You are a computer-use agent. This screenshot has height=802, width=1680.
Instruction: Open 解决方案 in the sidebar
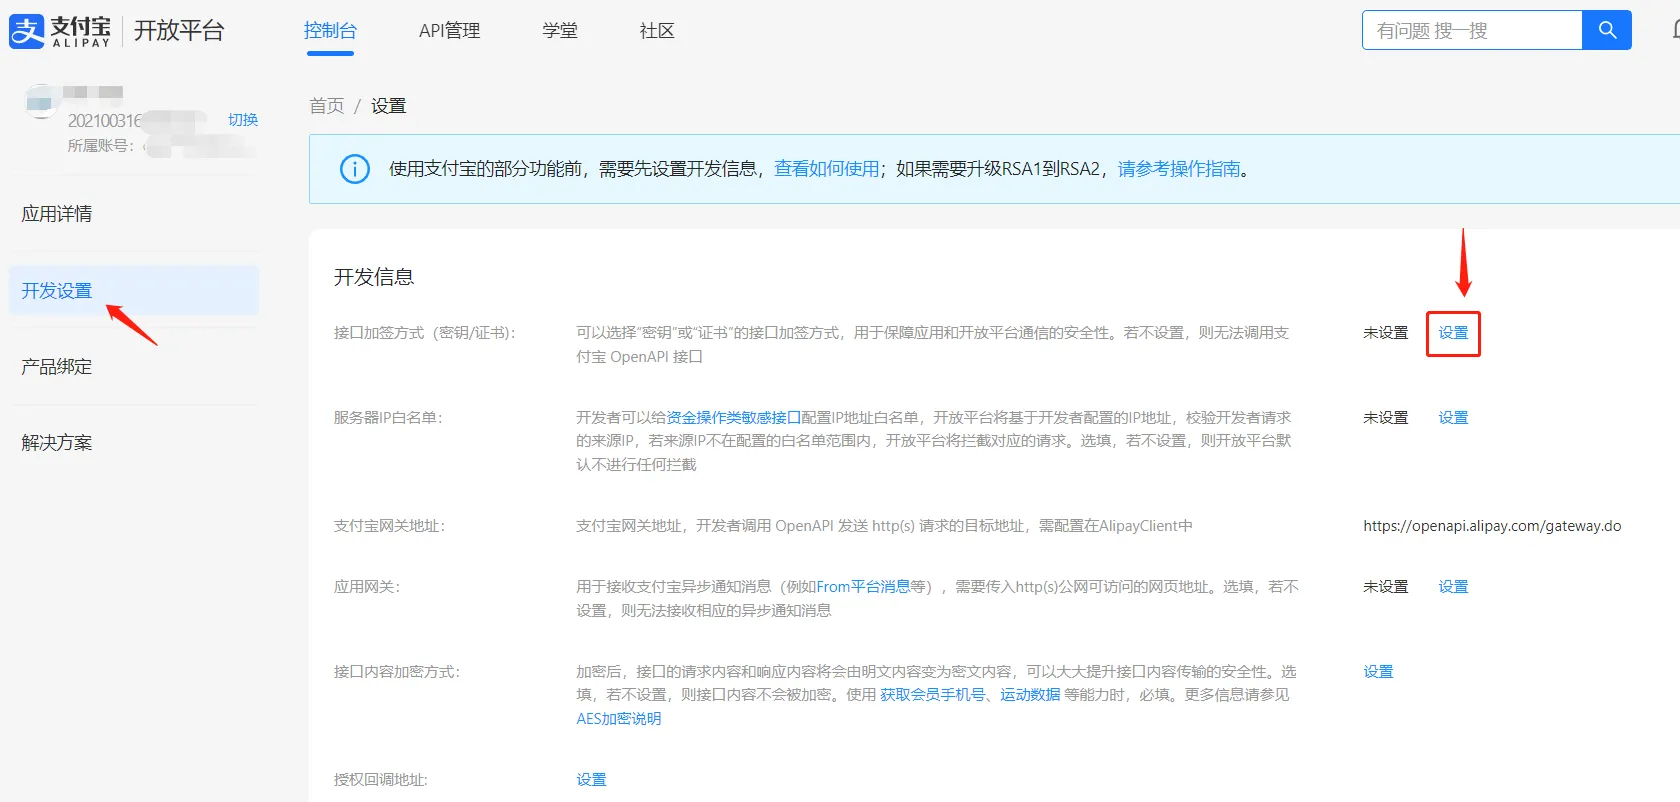coord(57,443)
